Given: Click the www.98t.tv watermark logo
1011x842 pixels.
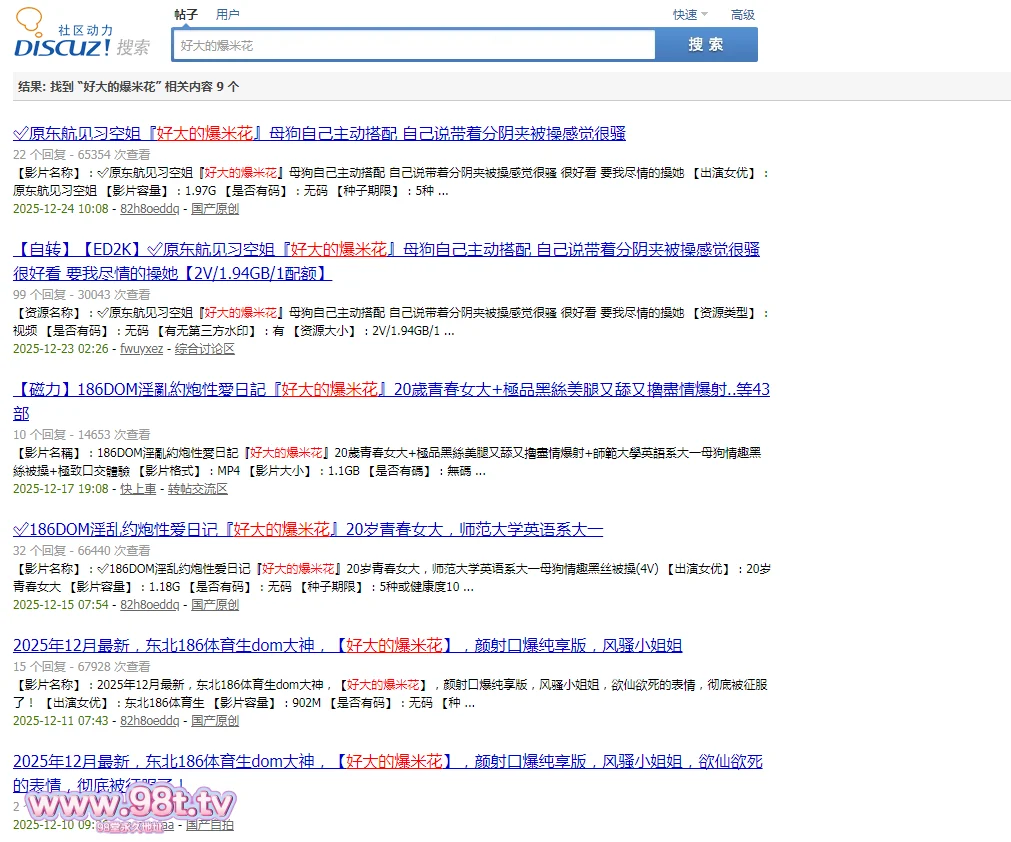Looking at the screenshot, I should (x=128, y=806).
